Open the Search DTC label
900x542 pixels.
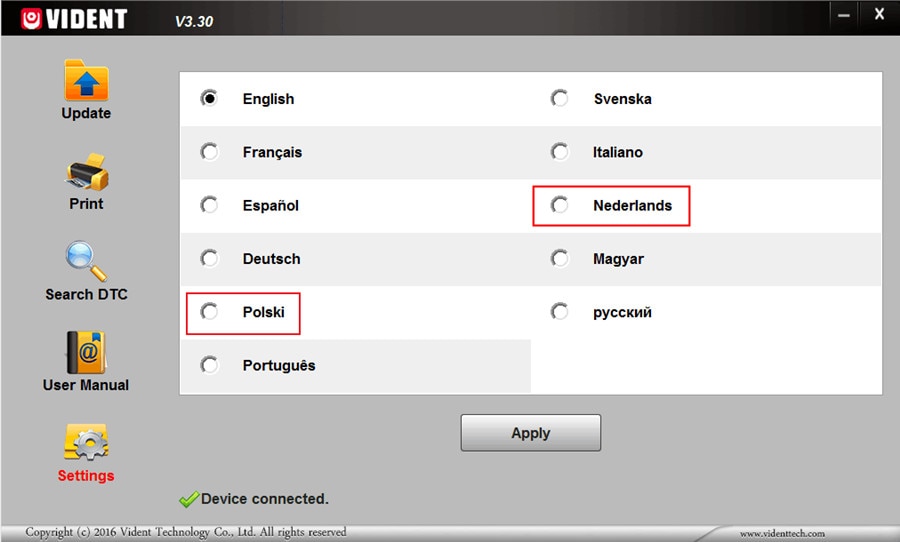pos(86,295)
